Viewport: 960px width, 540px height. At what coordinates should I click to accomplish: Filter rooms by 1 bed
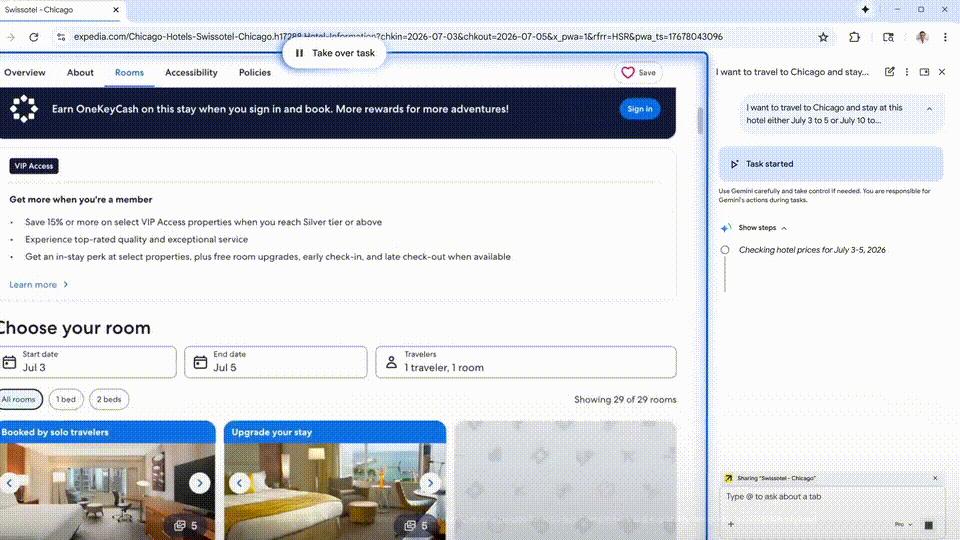point(66,400)
